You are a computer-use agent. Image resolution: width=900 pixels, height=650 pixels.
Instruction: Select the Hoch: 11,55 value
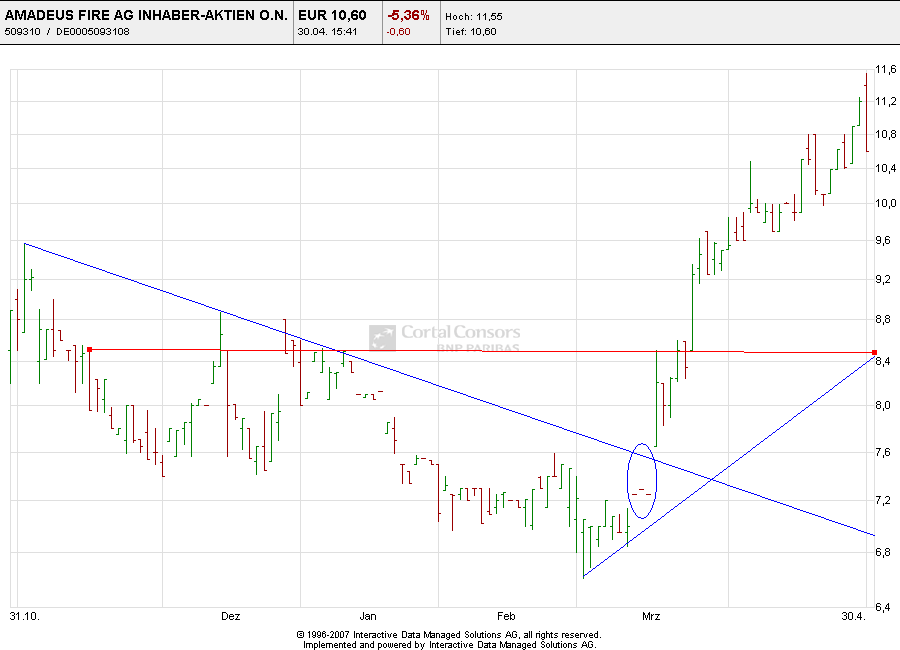(x=472, y=15)
